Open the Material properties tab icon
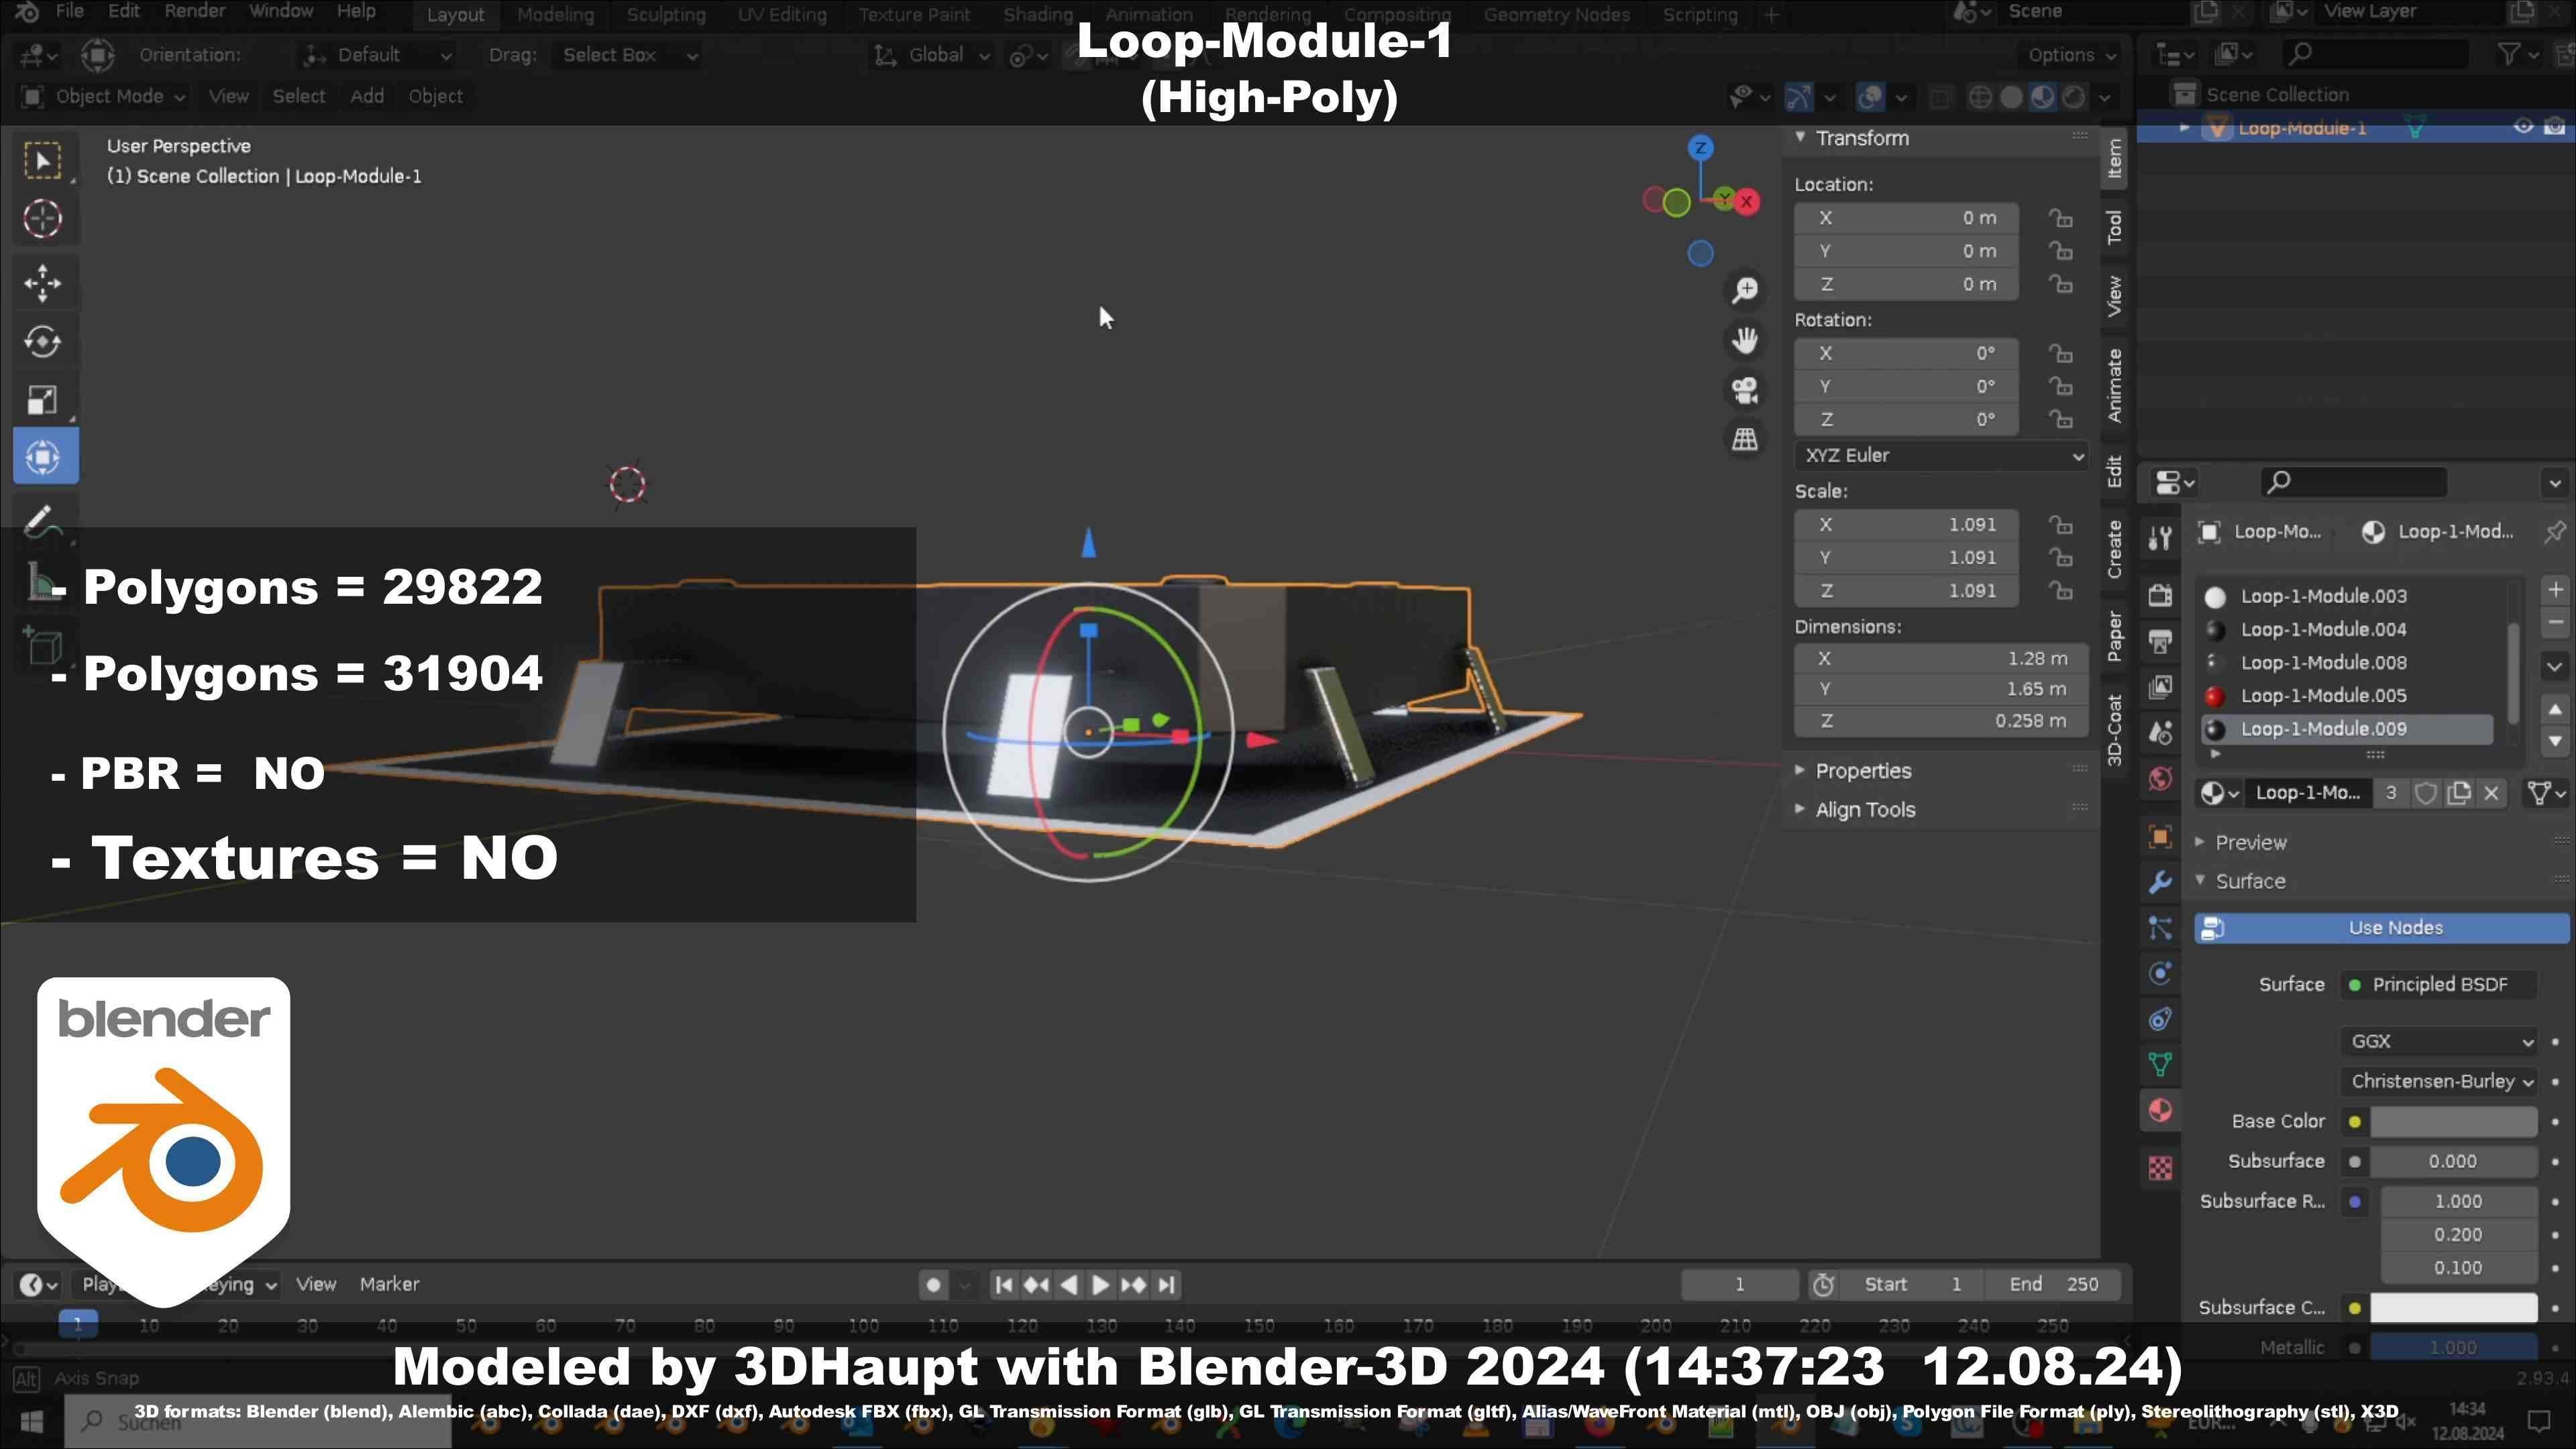Viewport: 2576px width, 1449px height. coord(2160,1111)
